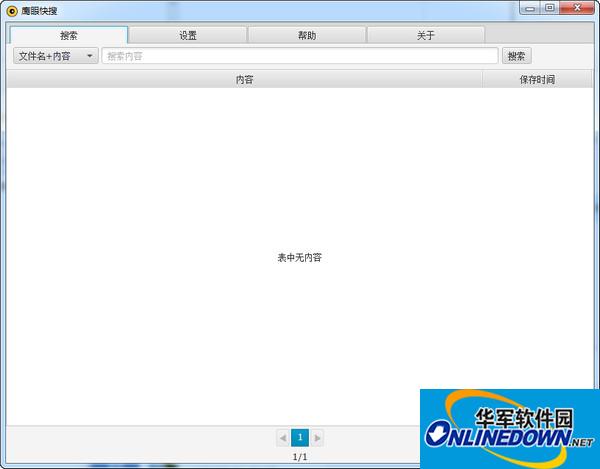Open the 设置 tab
This screenshot has height=469, width=600.
pos(188,35)
